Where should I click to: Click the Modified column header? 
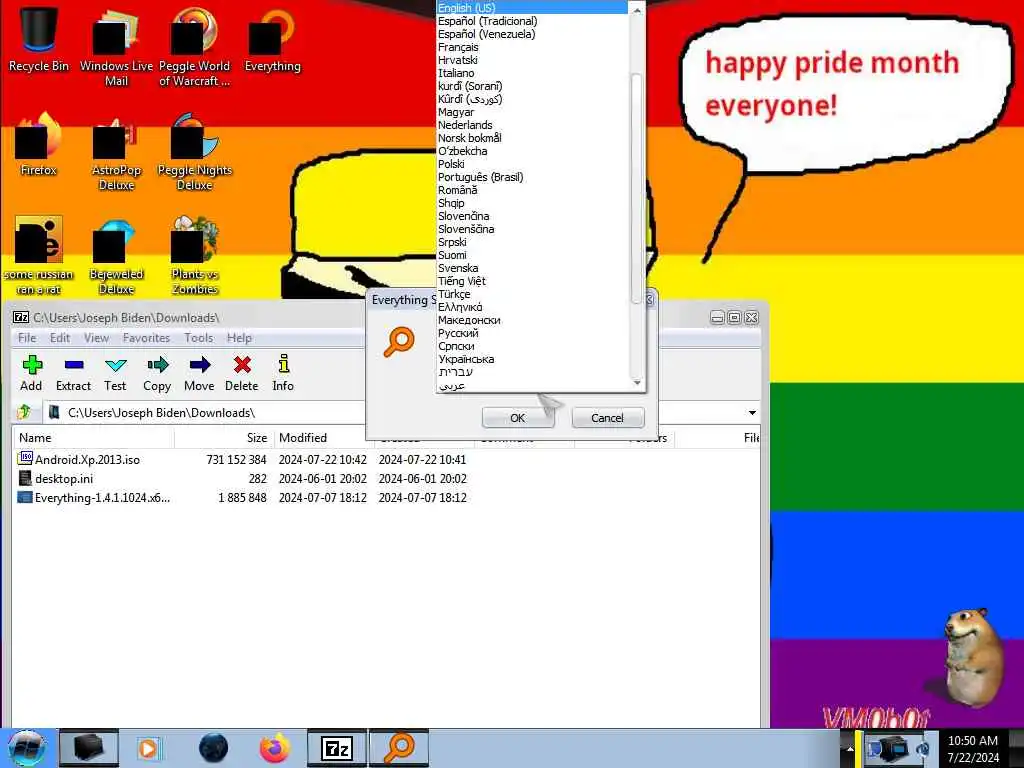pos(323,438)
